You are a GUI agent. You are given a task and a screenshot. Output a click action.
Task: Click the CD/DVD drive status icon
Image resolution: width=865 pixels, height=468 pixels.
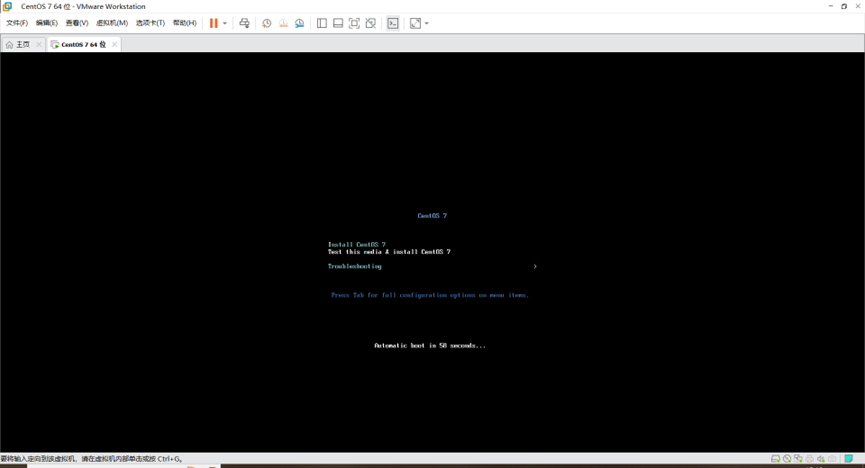[x=787, y=459]
